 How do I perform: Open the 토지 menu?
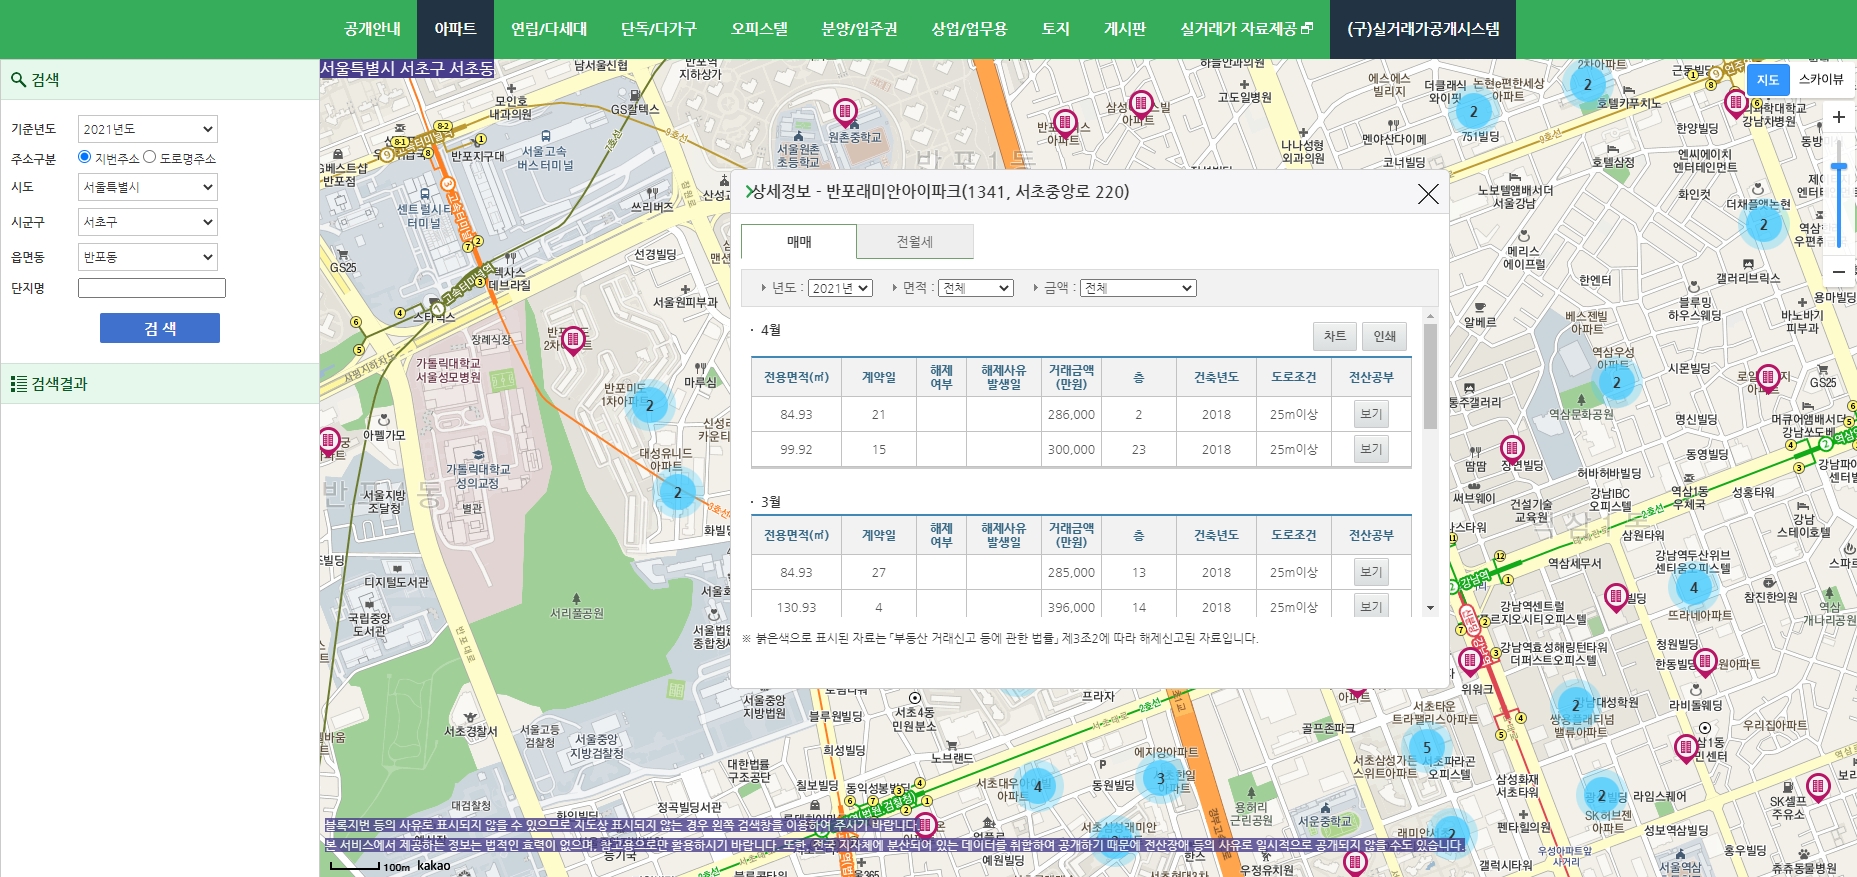1056,29
